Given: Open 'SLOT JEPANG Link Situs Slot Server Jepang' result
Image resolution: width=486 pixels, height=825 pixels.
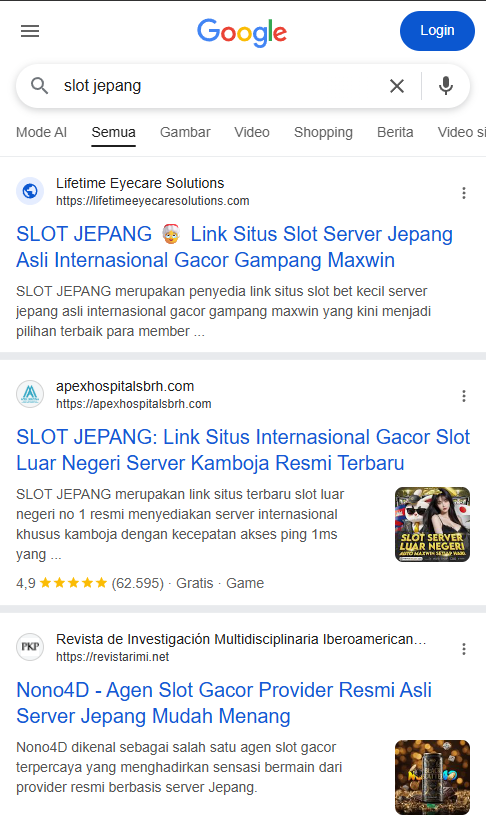Looking at the screenshot, I should coord(235,247).
